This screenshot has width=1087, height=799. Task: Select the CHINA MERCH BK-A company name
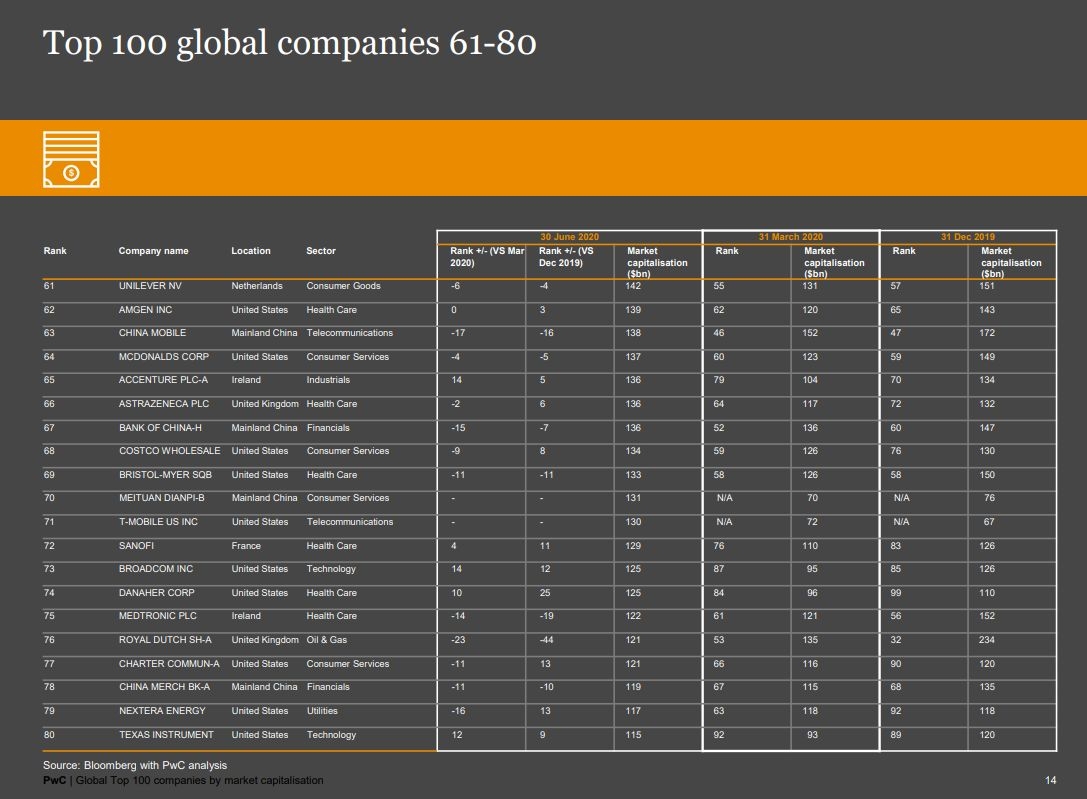tap(164, 687)
